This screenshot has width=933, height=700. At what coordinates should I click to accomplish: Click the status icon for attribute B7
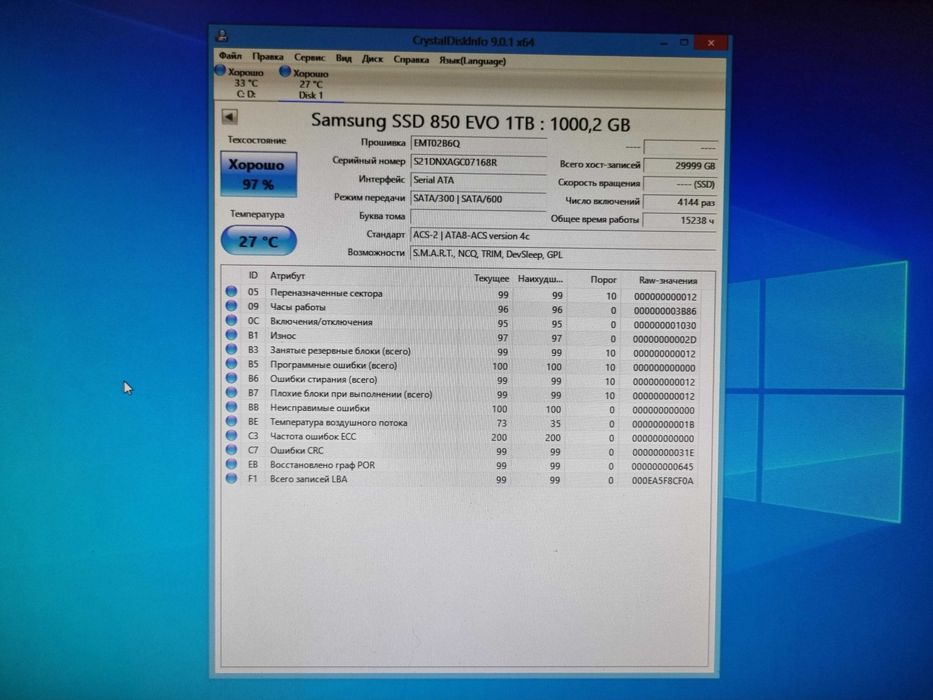(x=231, y=392)
